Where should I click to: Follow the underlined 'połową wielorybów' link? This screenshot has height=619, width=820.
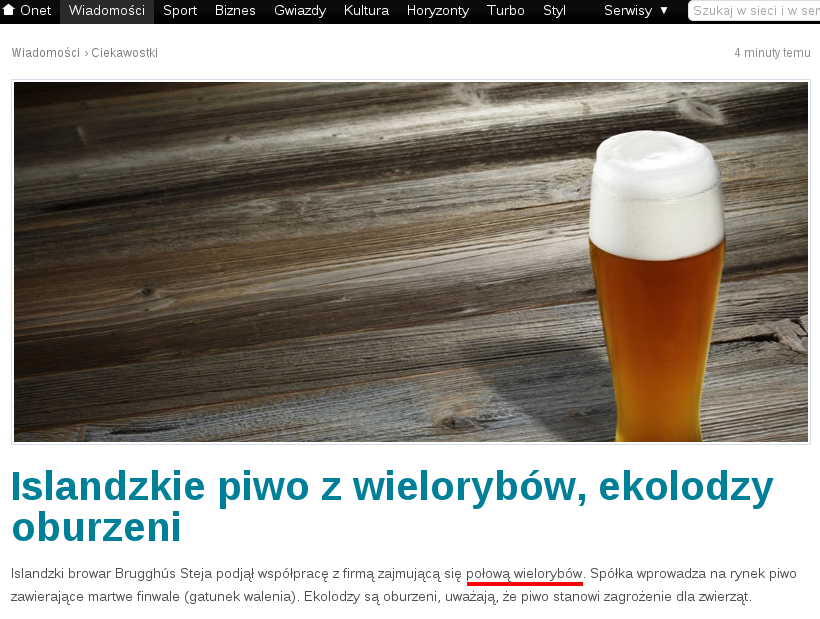524,574
